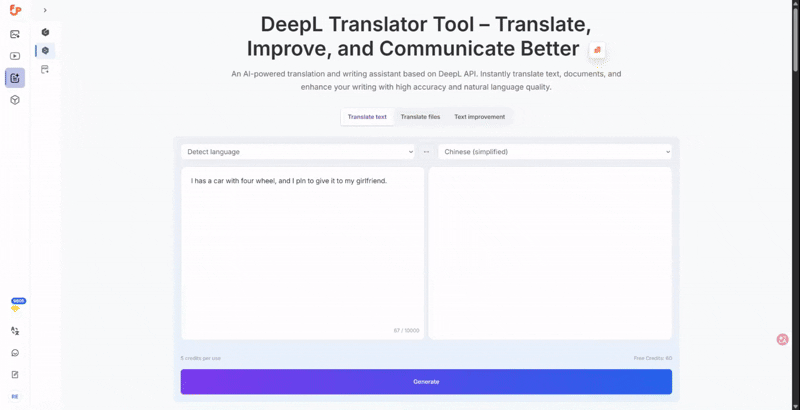Screen dimensions: 800x410
Task: Click the swap languages arrows
Action: tap(427, 152)
